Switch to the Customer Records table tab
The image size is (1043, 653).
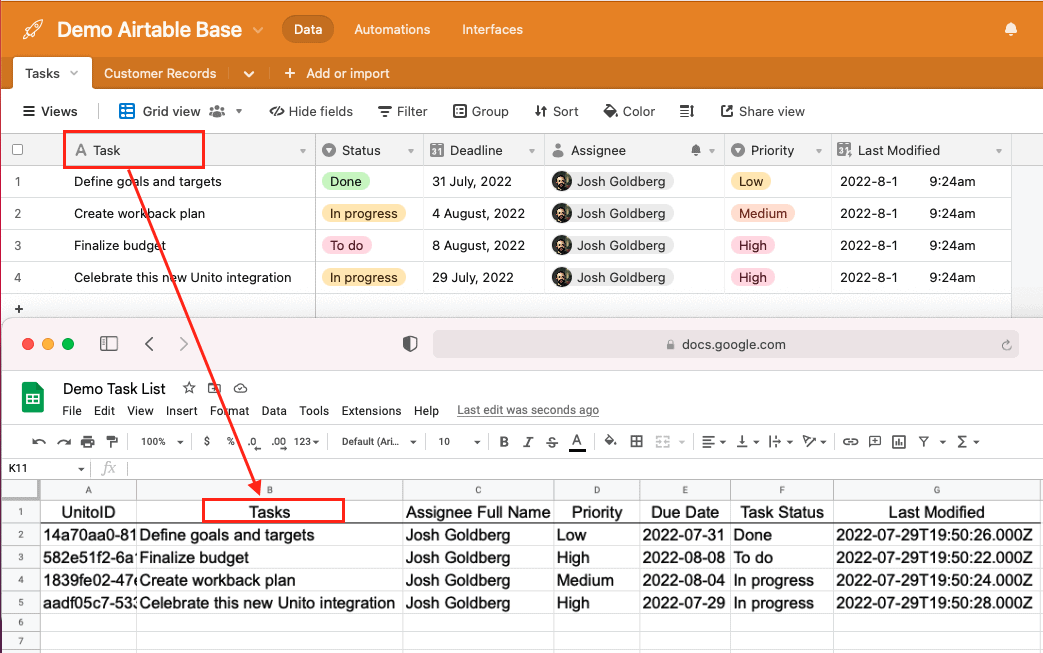click(x=160, y=73)
